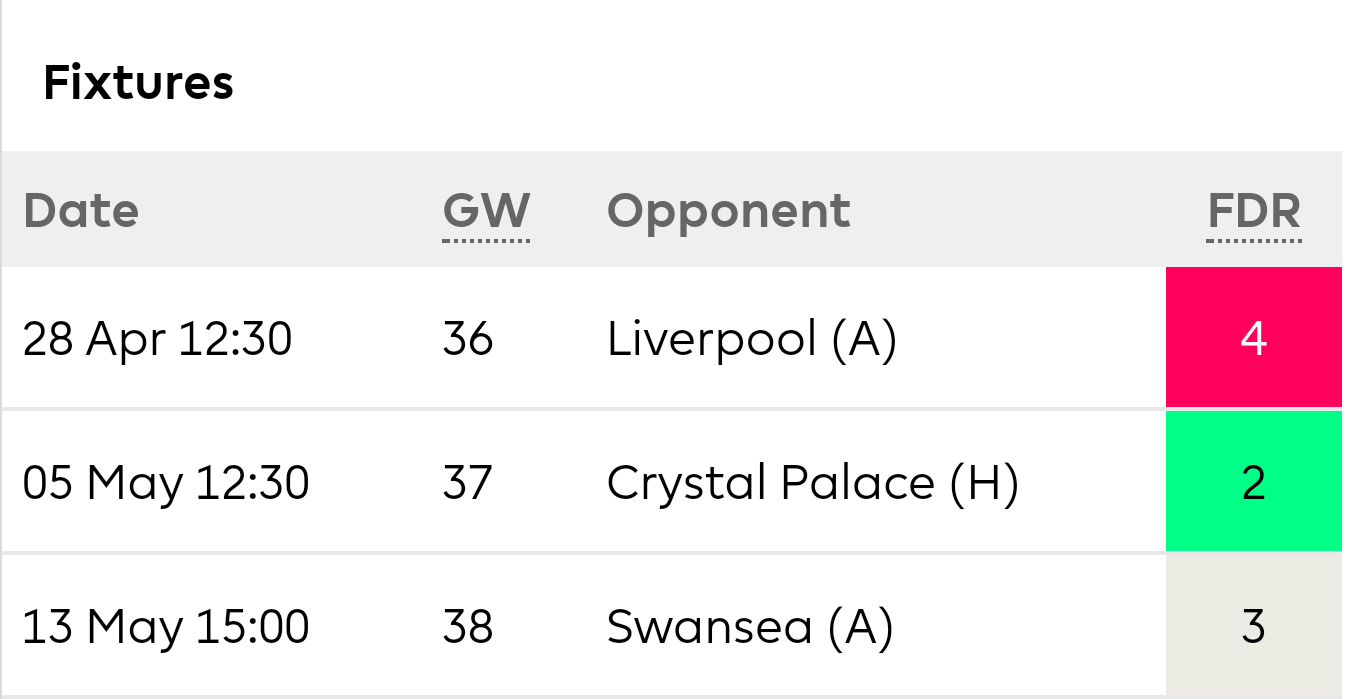Select the 28 Apr 12:30 fixture date
Image resolution: width=1346 pixels, height=699 pixels.
tap(157, 339)
